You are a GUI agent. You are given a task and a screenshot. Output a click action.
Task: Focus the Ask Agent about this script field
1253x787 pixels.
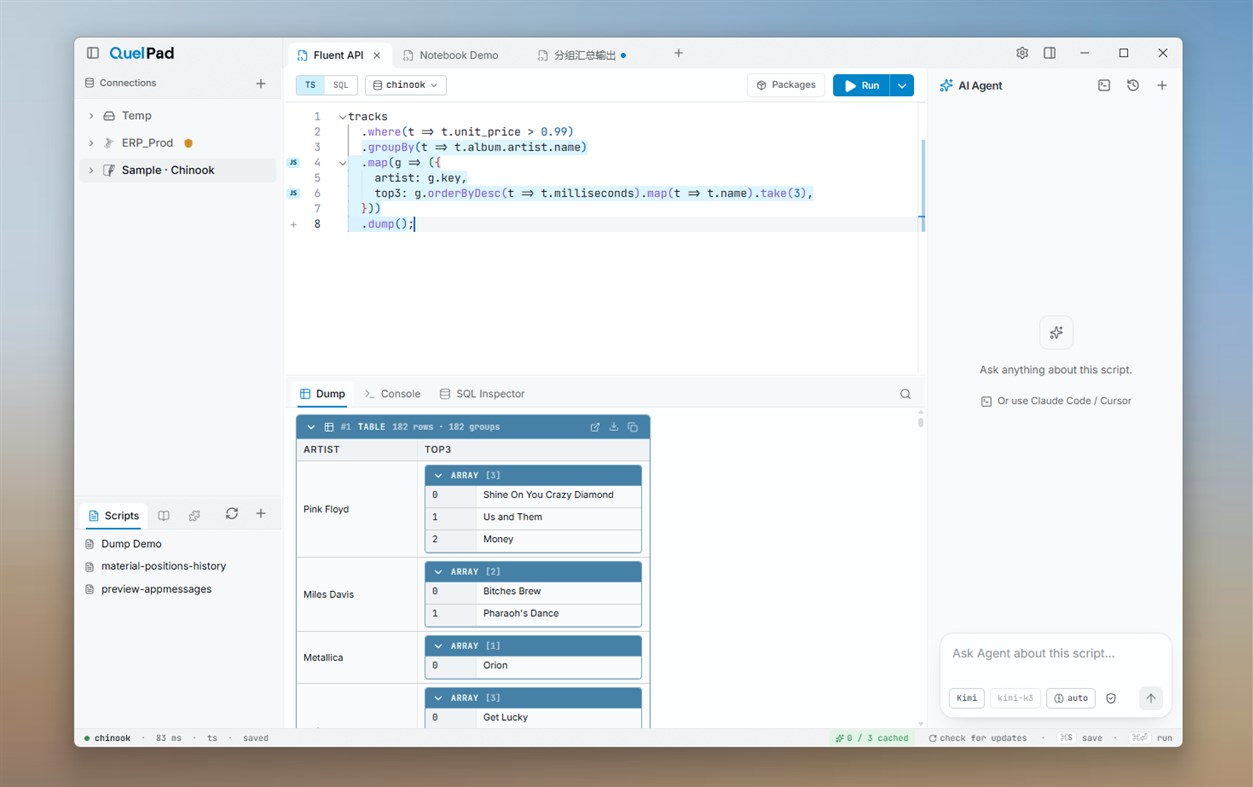point(1056,654)
